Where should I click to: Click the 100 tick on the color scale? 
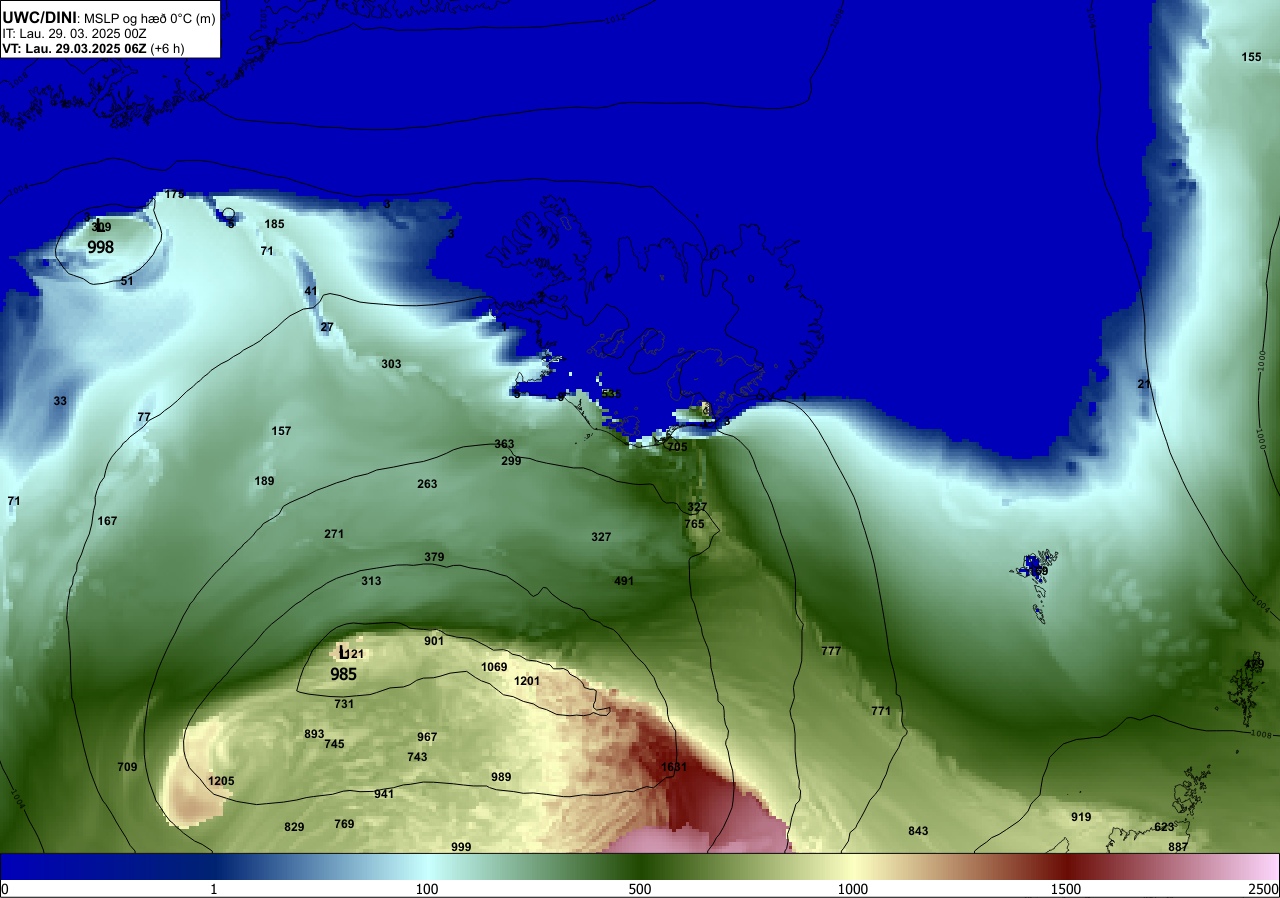(x=427, y=888)
